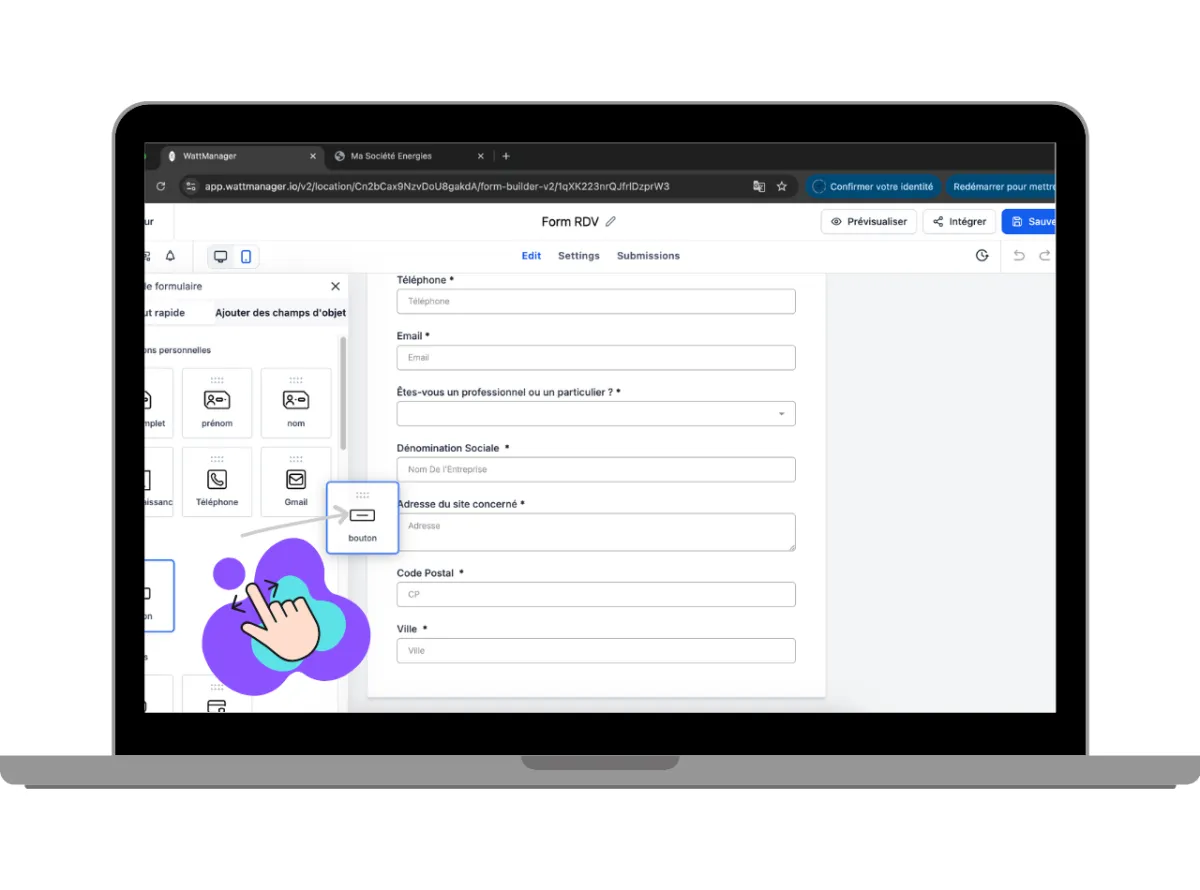Select the Téléphone field element

click(217, 482)
